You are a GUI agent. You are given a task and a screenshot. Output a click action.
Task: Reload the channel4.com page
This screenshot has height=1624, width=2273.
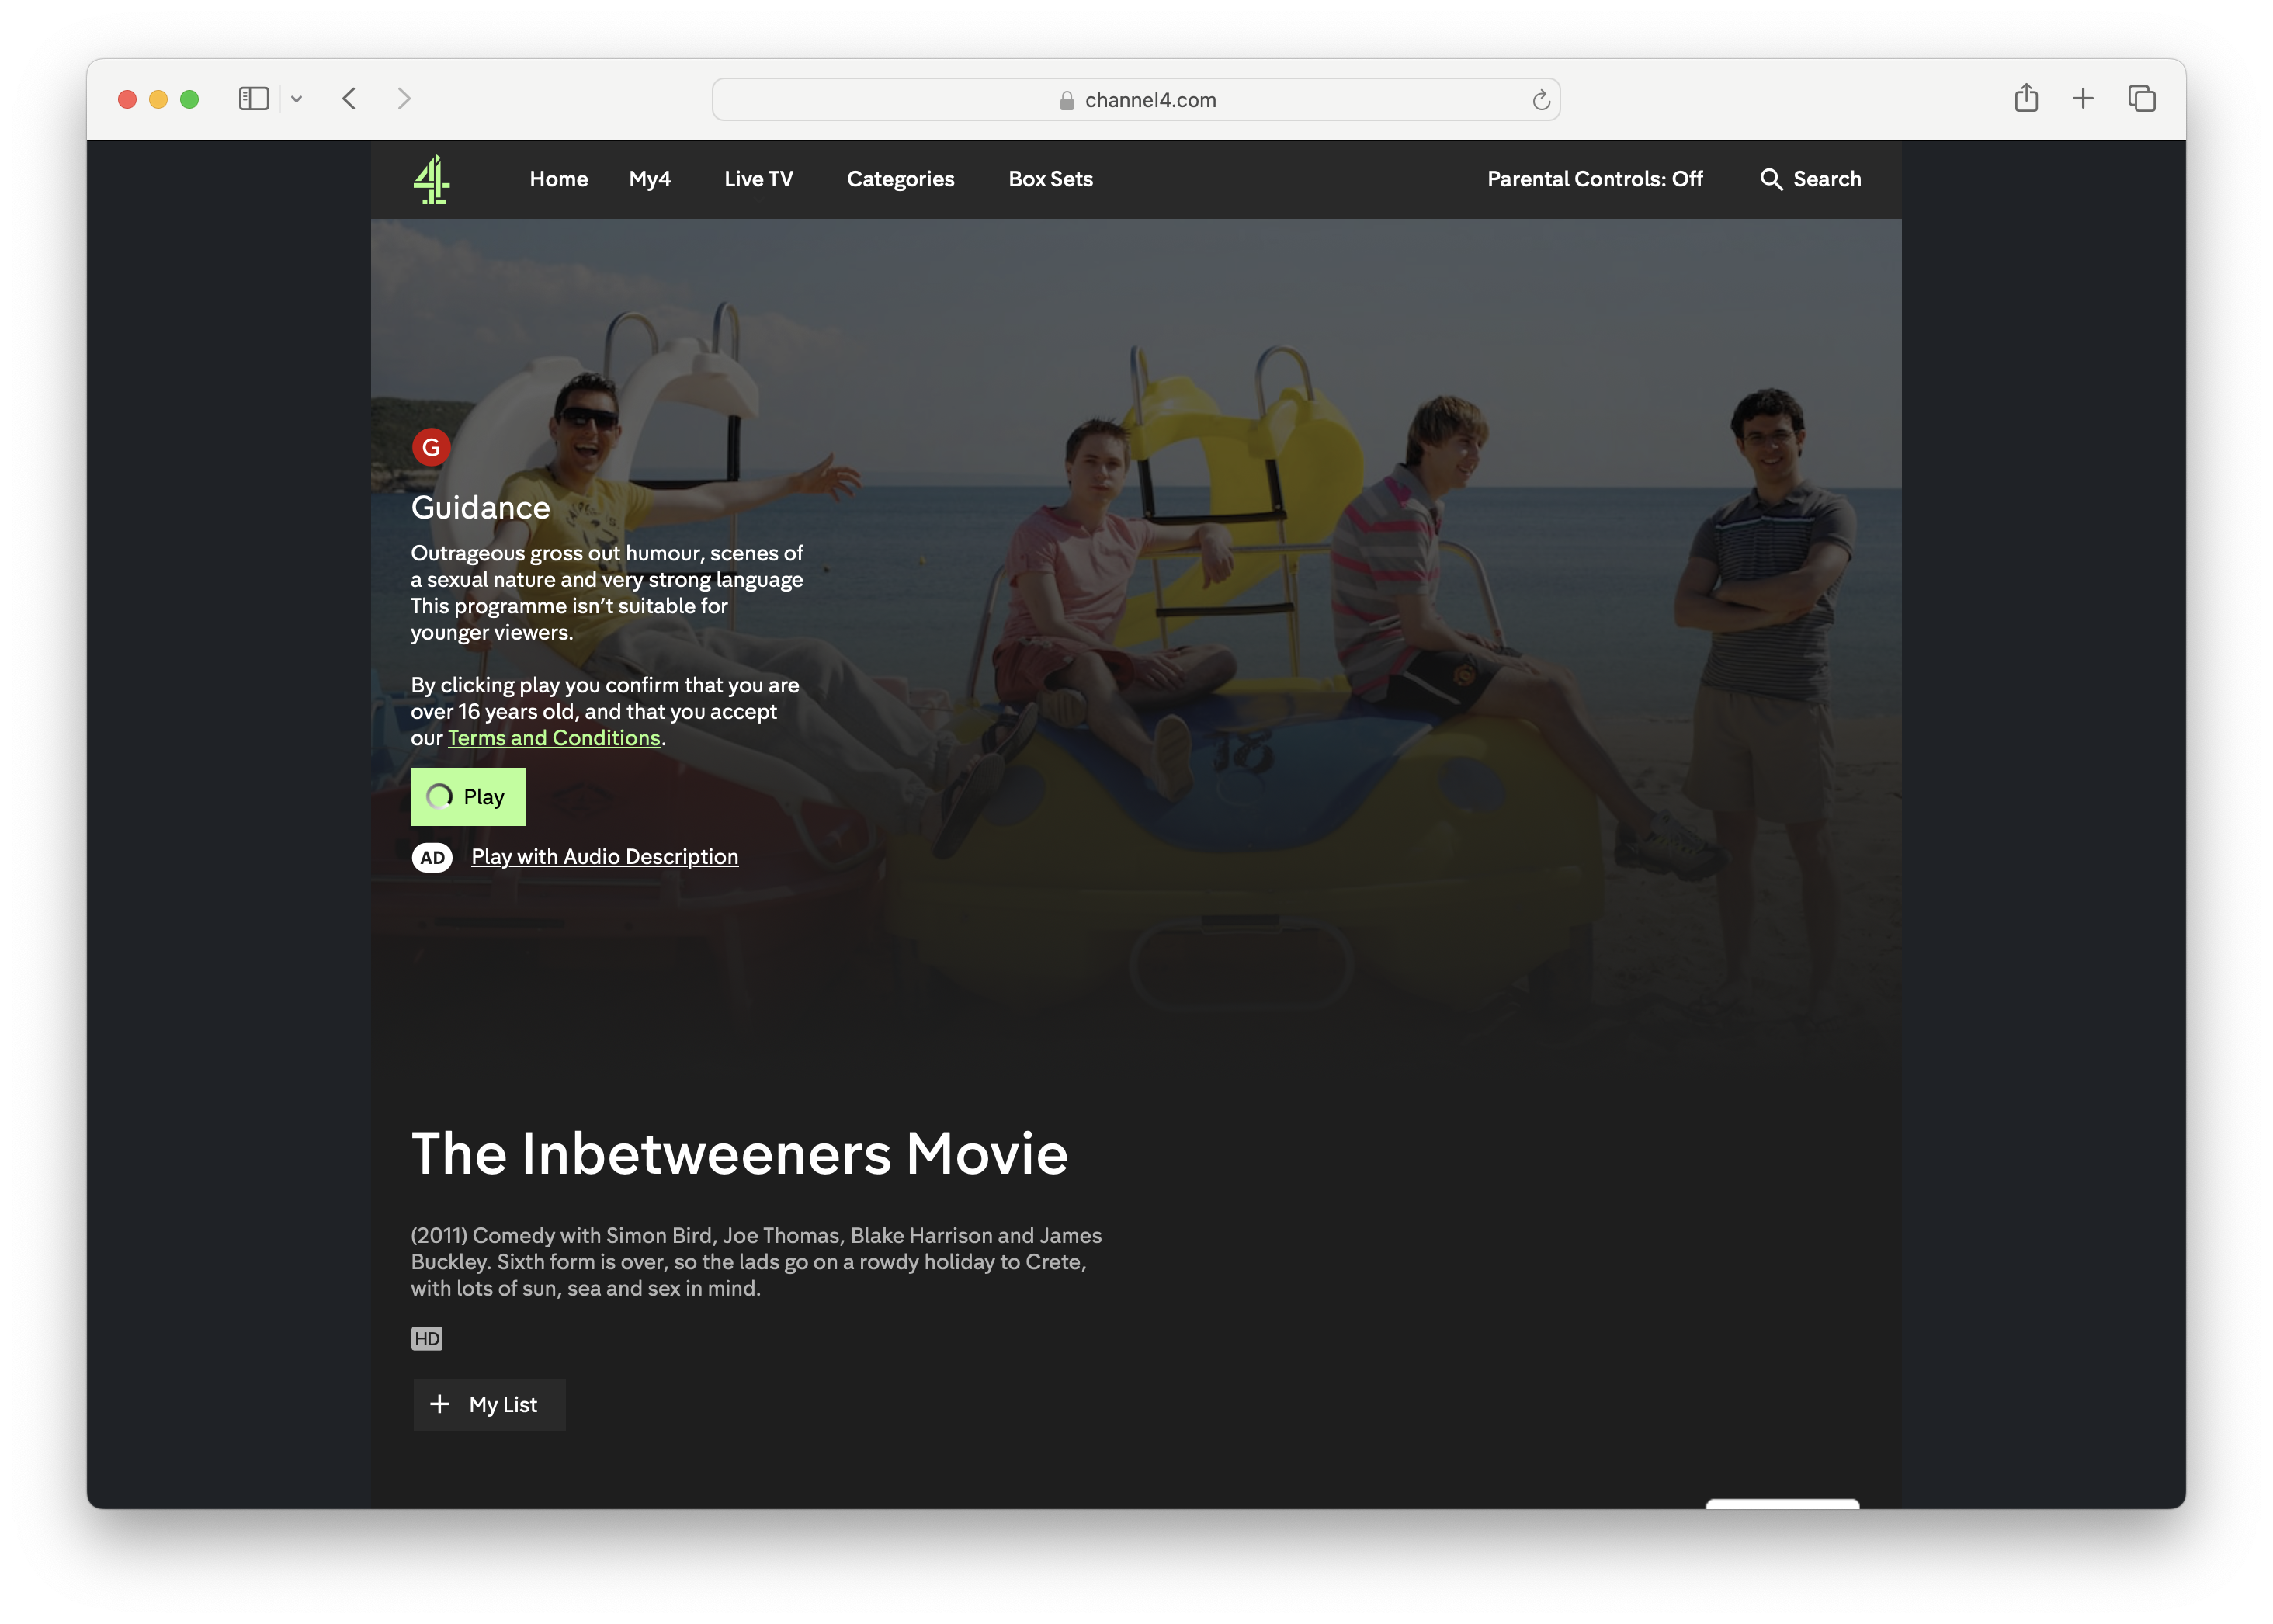1541,100
